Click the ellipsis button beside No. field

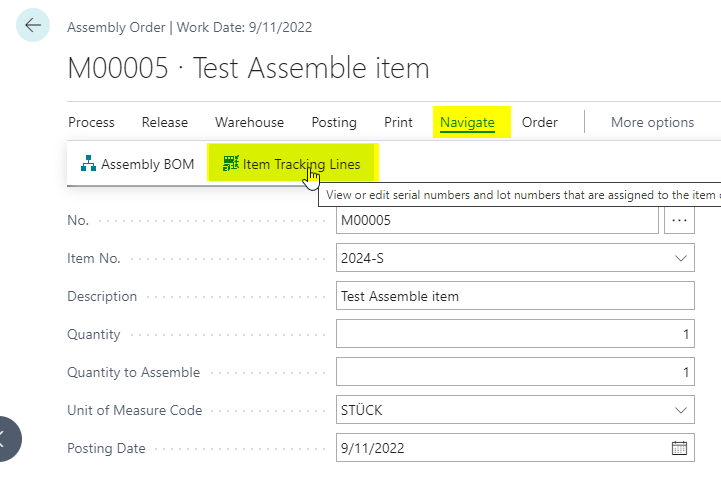click(679, 220)
